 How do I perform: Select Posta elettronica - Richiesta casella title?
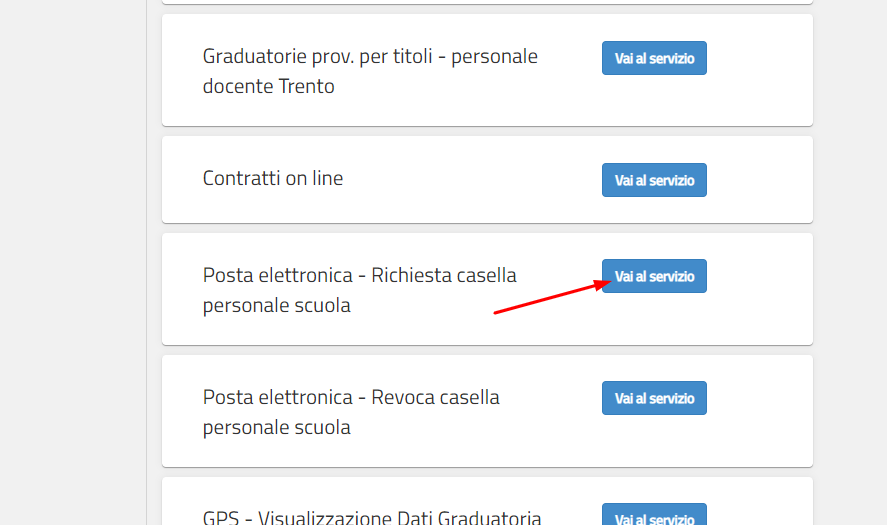click(x=359, y=275)
